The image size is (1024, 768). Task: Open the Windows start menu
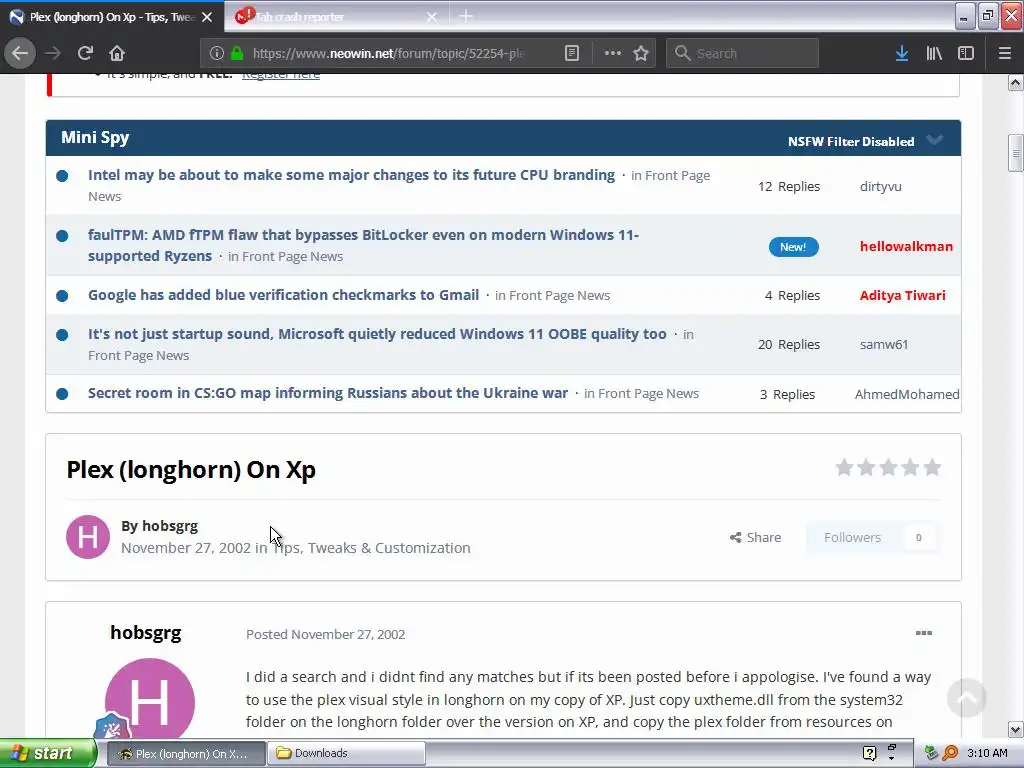click(x=48, y=754)
